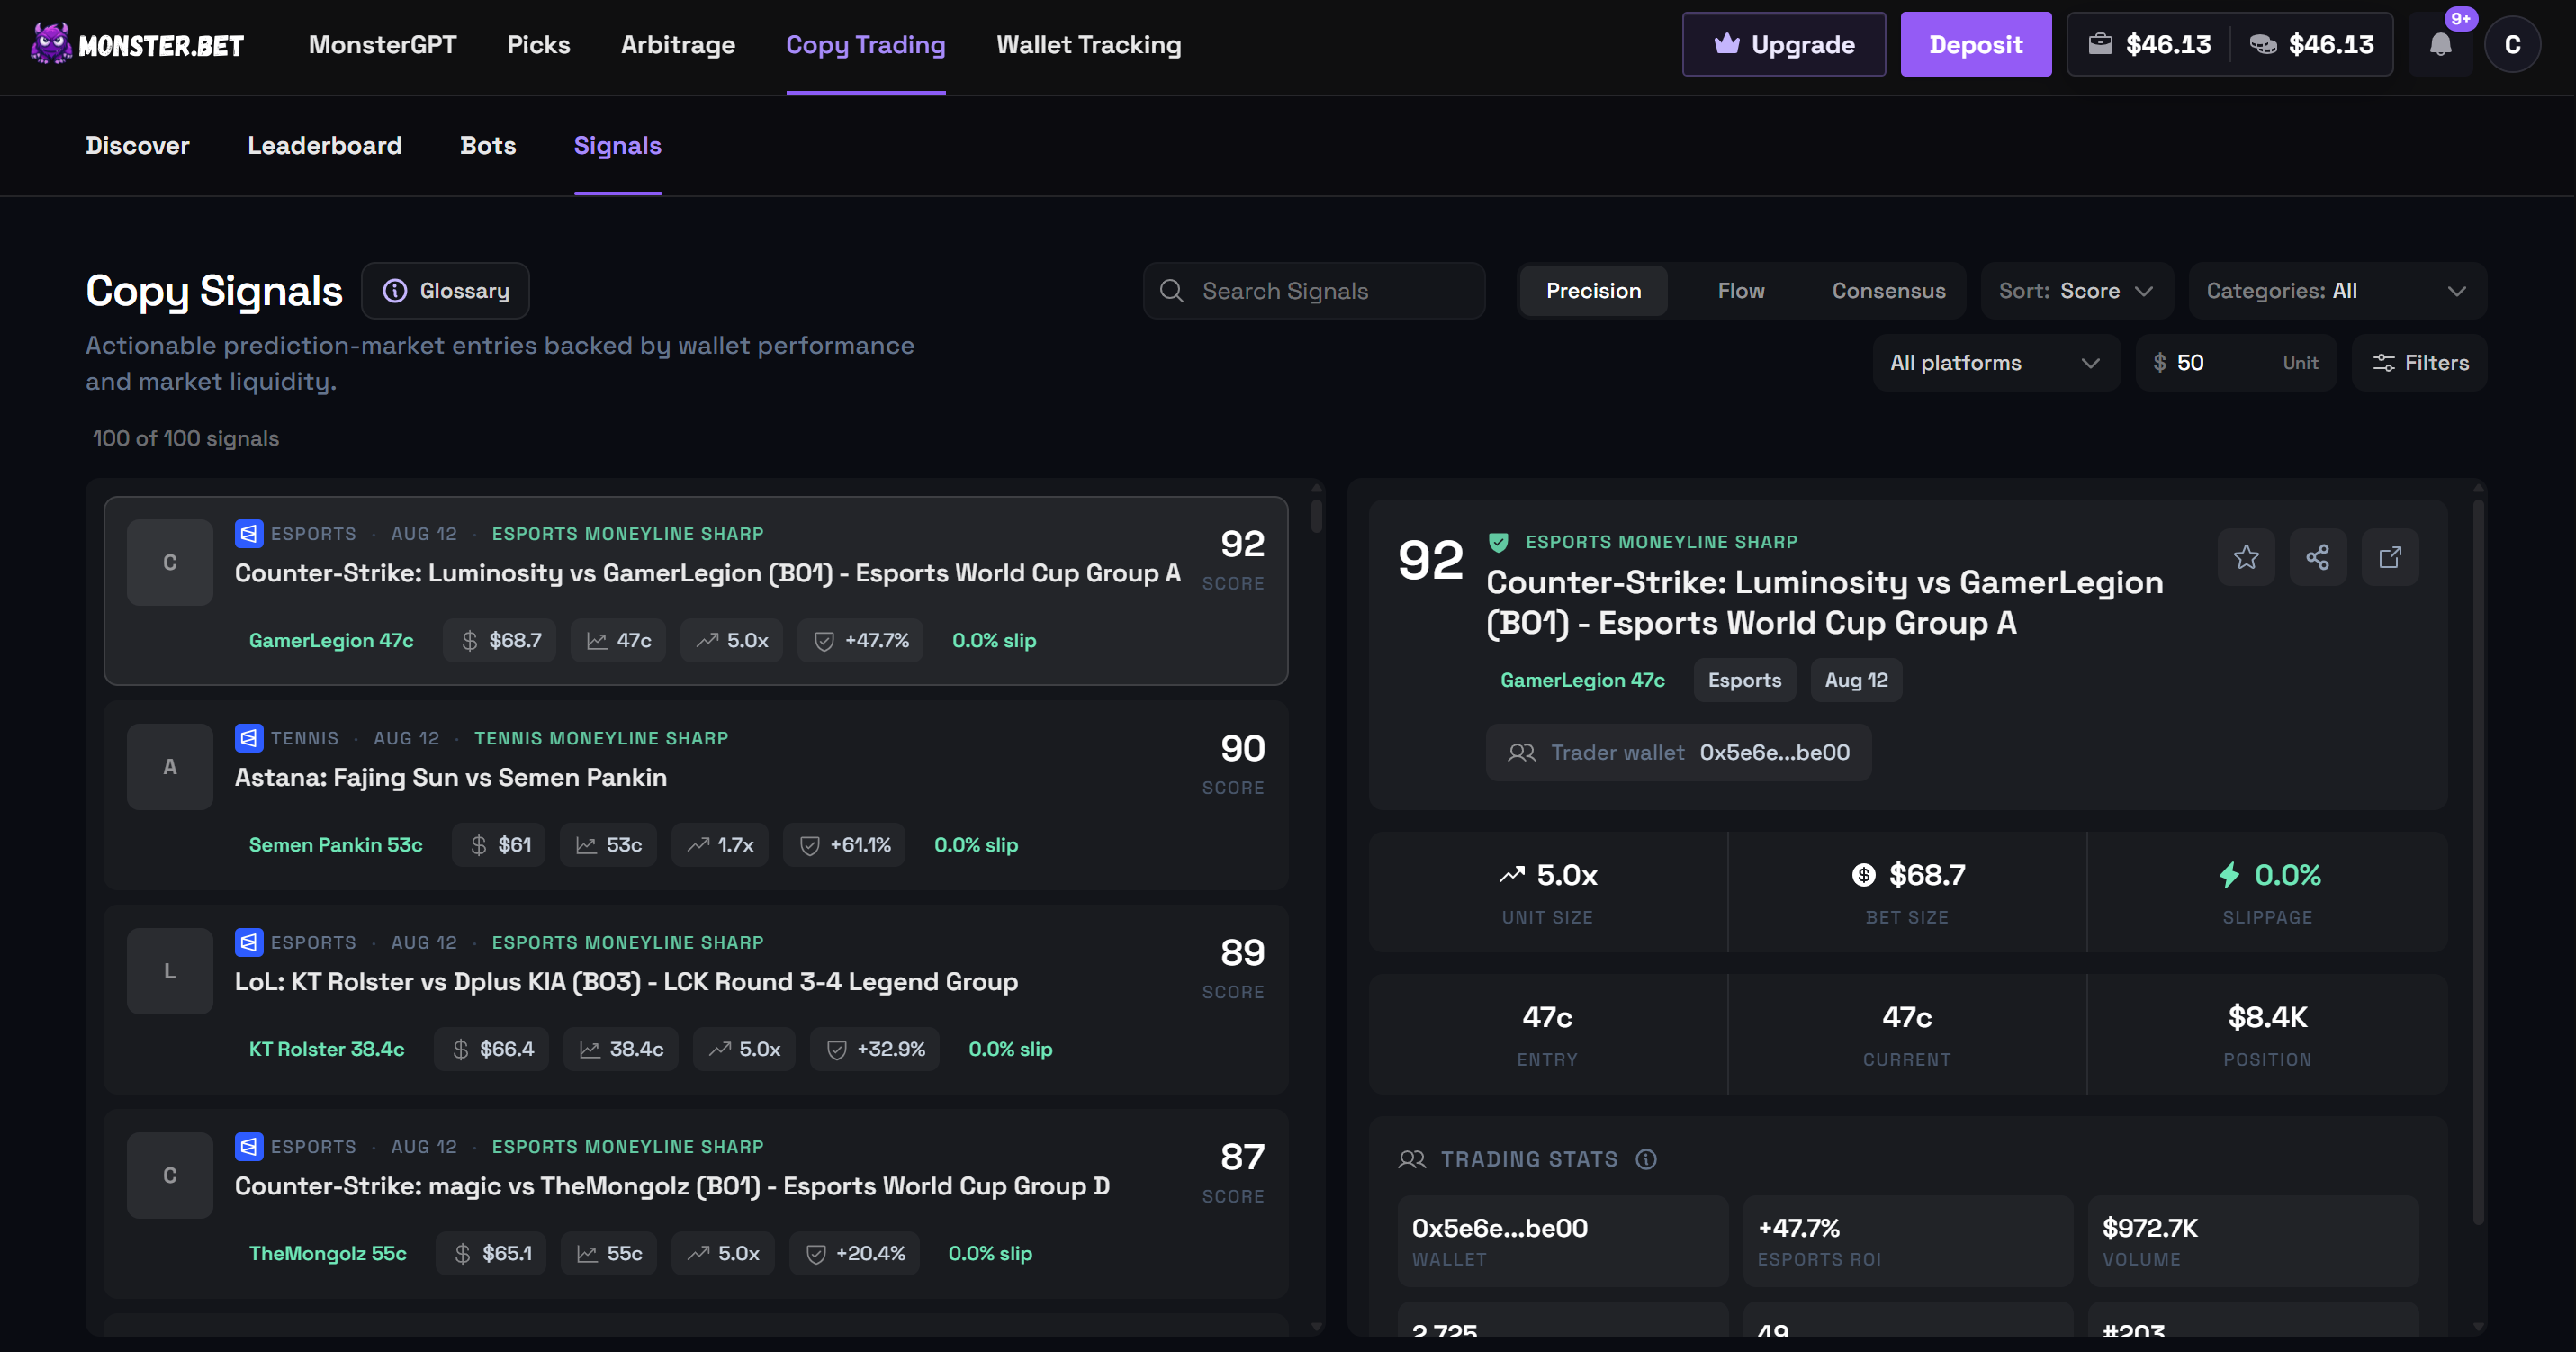
Task: Click the +47.7% ROI chip in the Luminosity row
Action: [x=861, y=640]
